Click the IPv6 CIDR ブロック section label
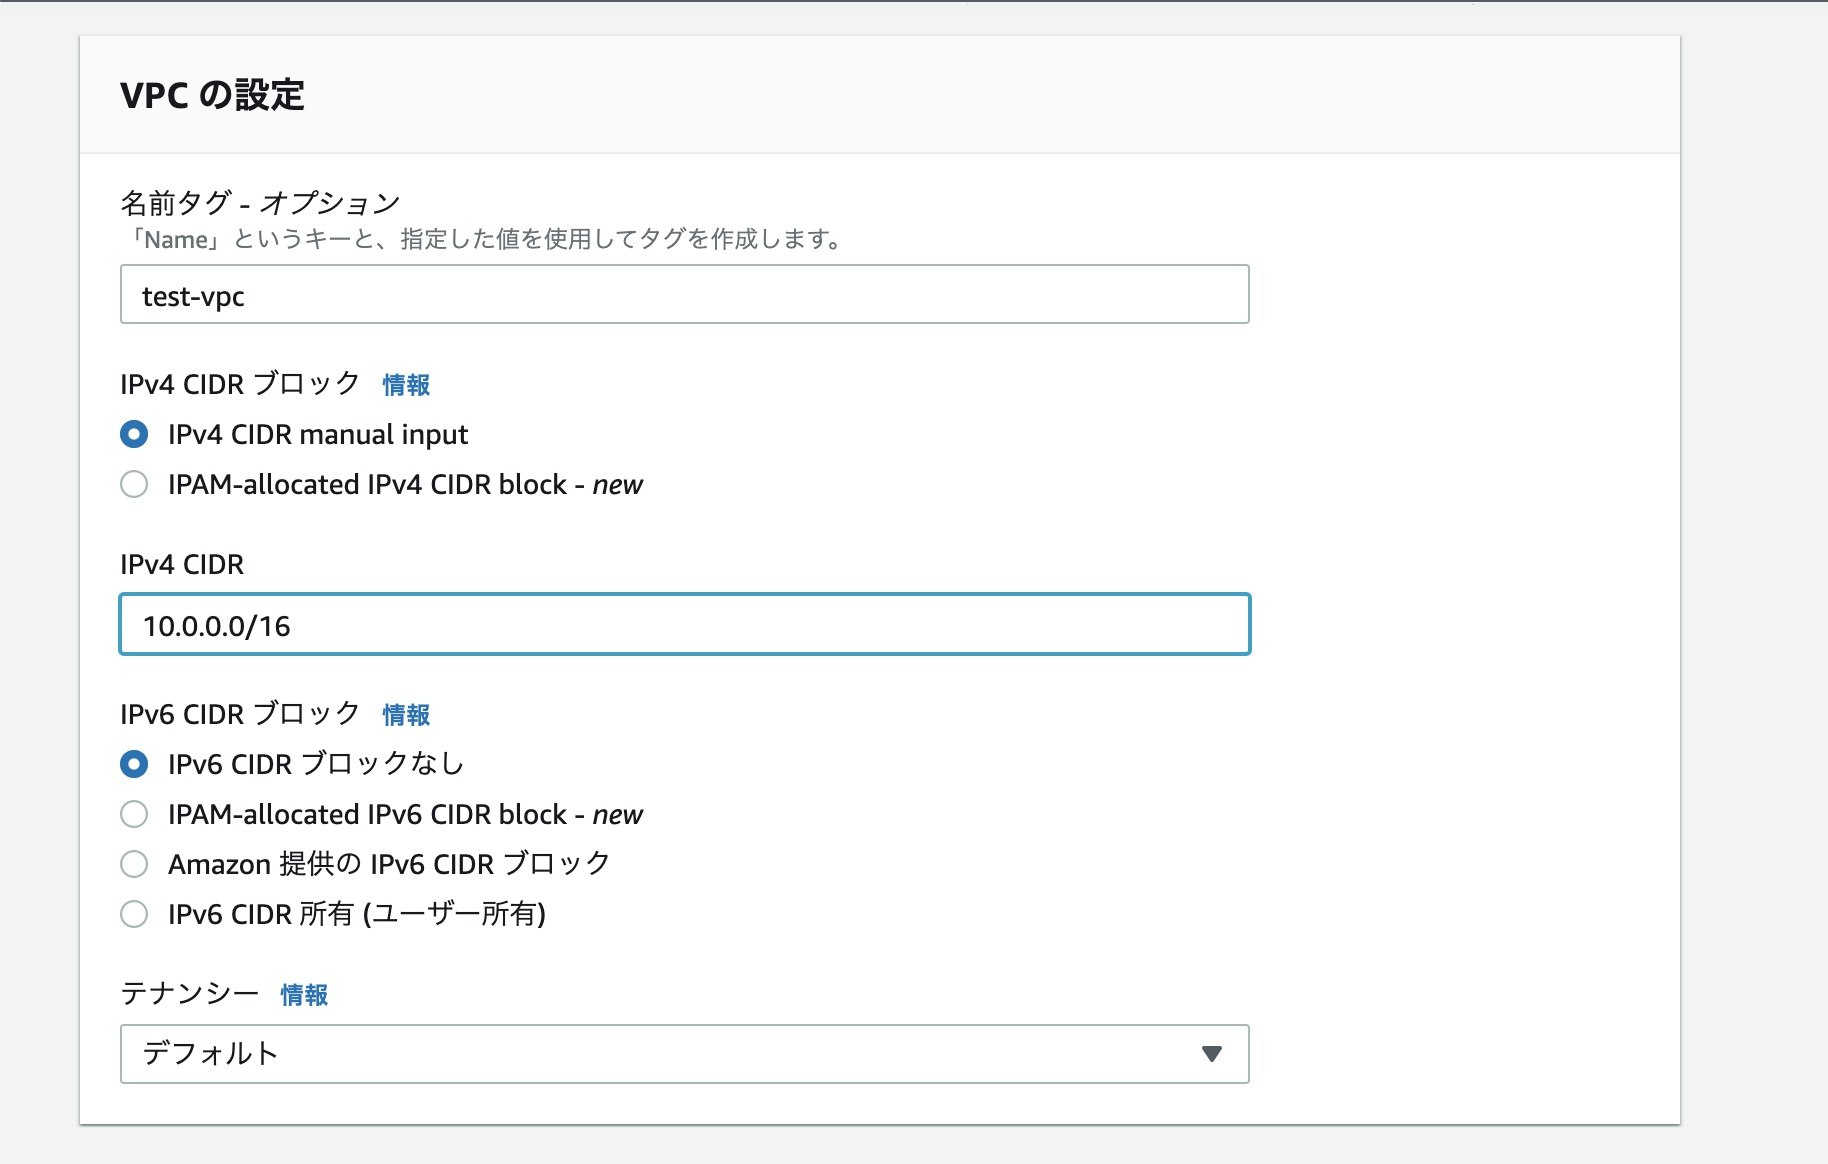1828x1164 pixels. click(240, 714)
